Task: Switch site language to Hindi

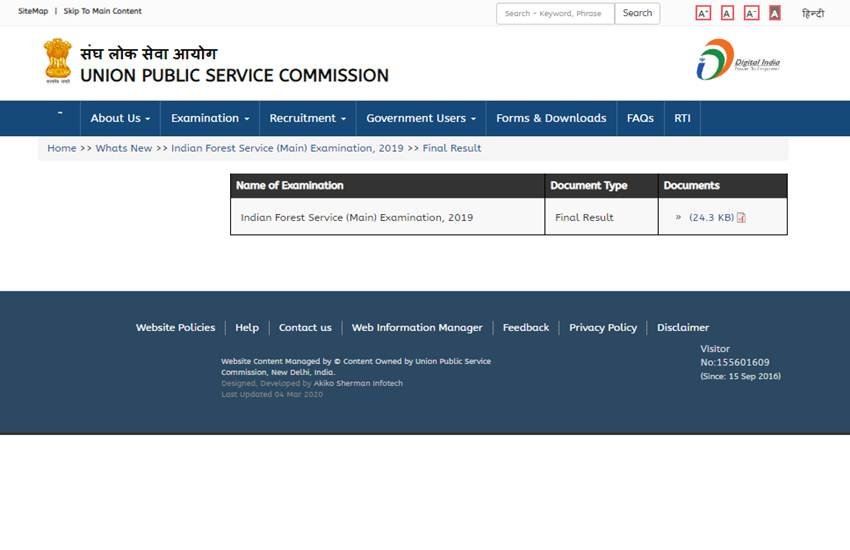Action: (813, 13)
